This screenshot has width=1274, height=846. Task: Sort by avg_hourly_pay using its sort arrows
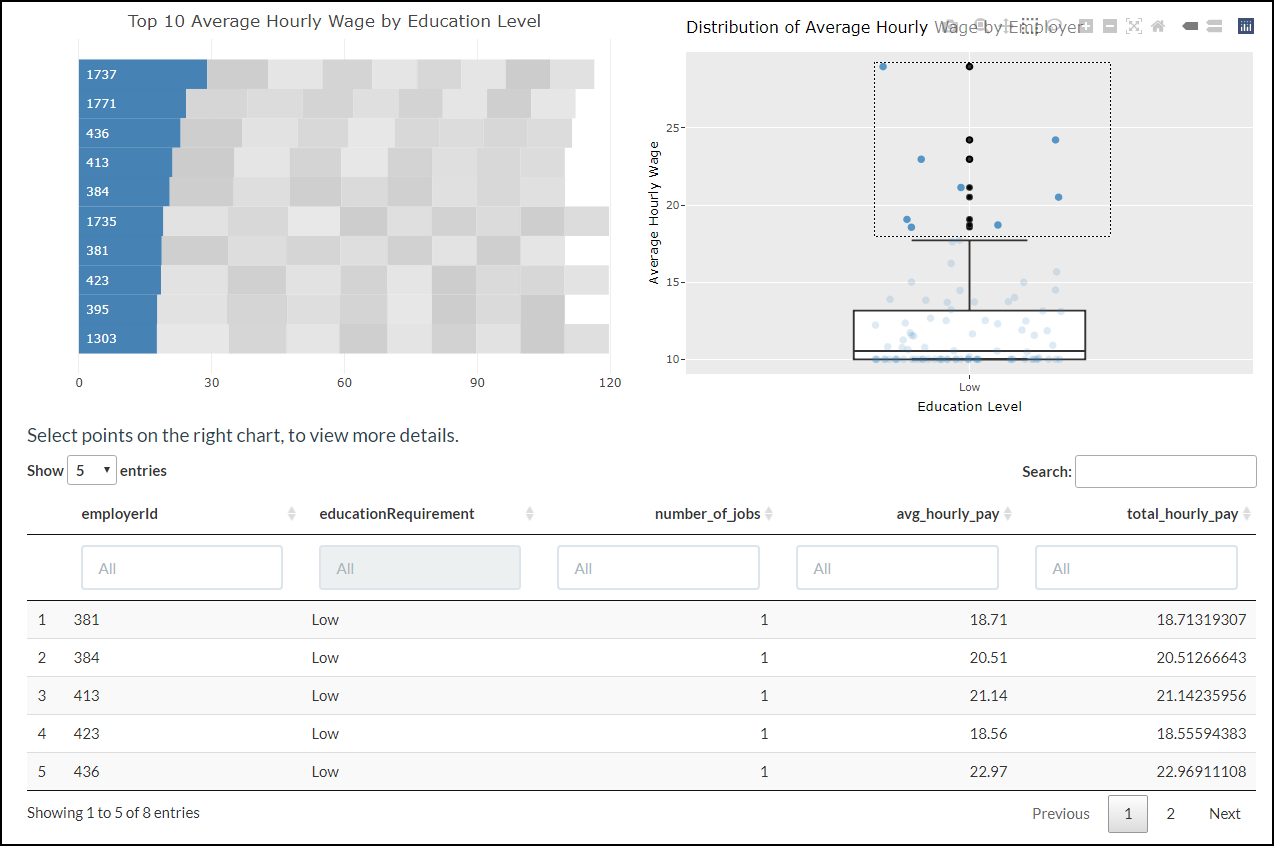click(x=1008, y=514)
